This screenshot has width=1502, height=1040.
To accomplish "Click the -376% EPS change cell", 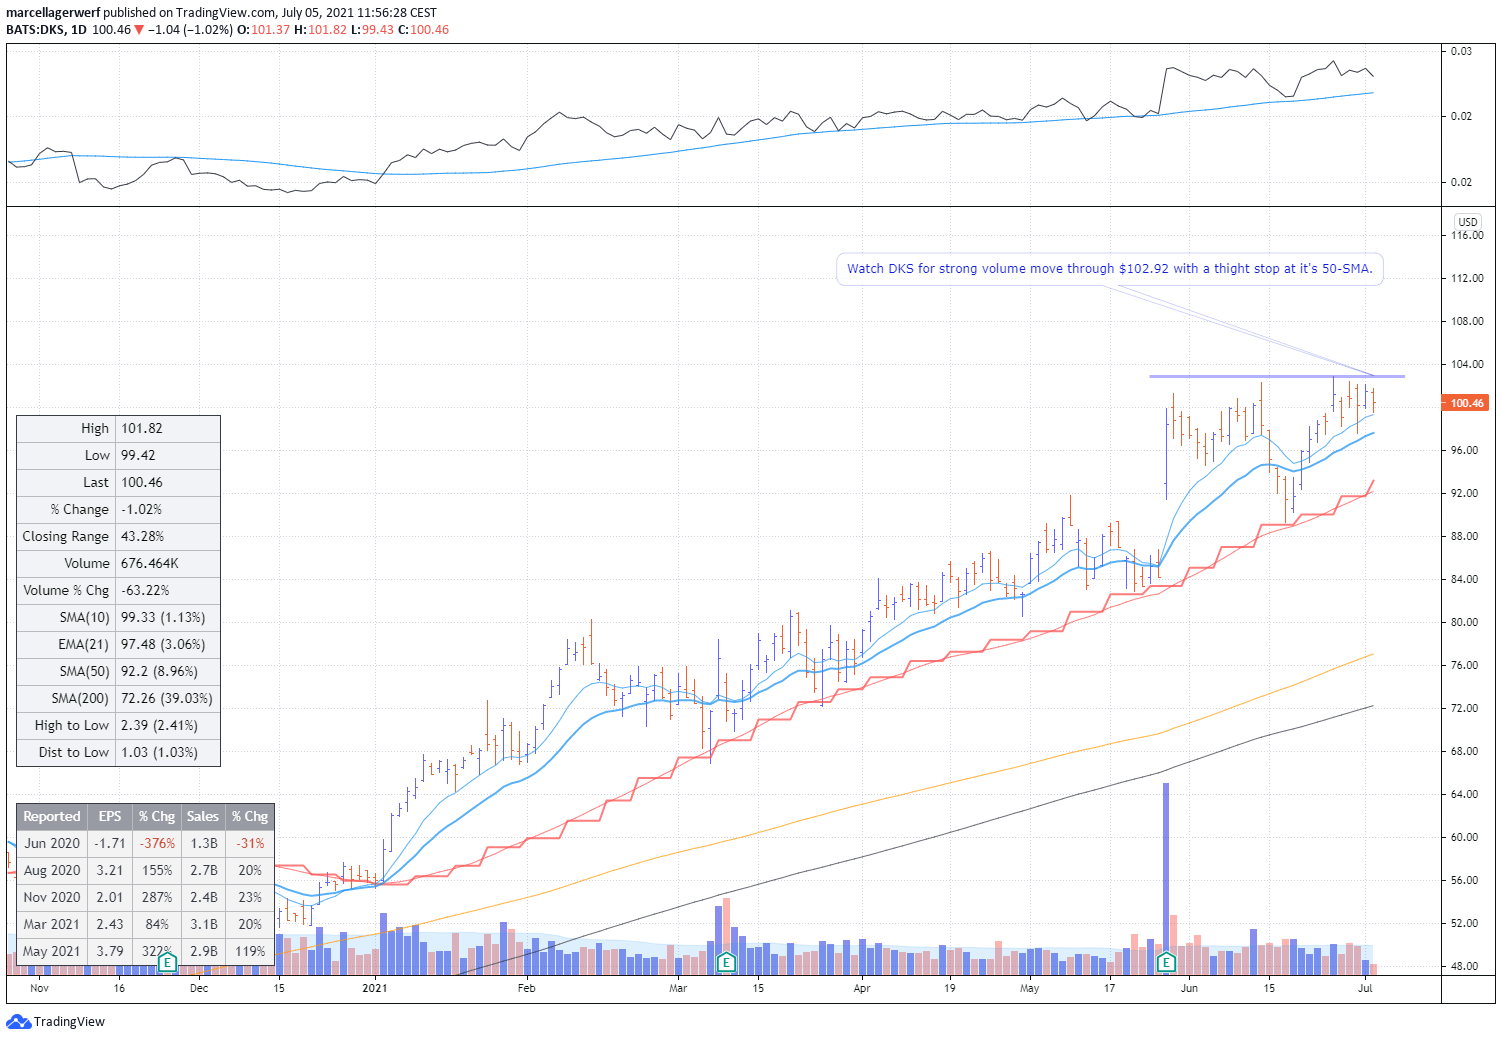I will pyautogui.click(x=157, y=843).
